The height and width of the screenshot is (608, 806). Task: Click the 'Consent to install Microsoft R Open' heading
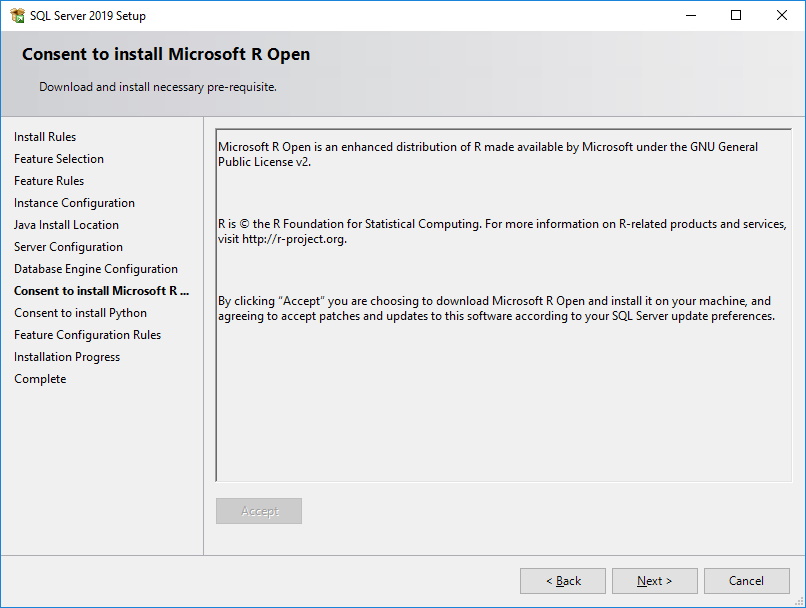click(x=166, y=54)
